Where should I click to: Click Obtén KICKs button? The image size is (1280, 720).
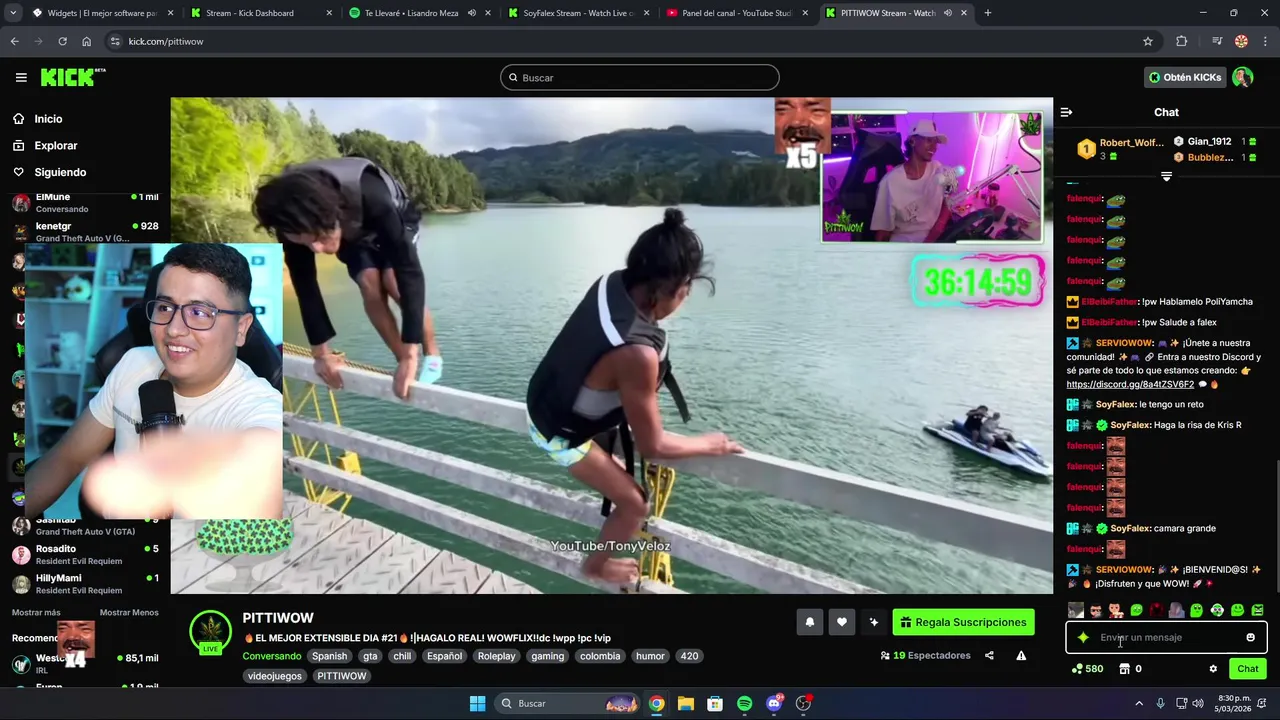click(1186, 77)
